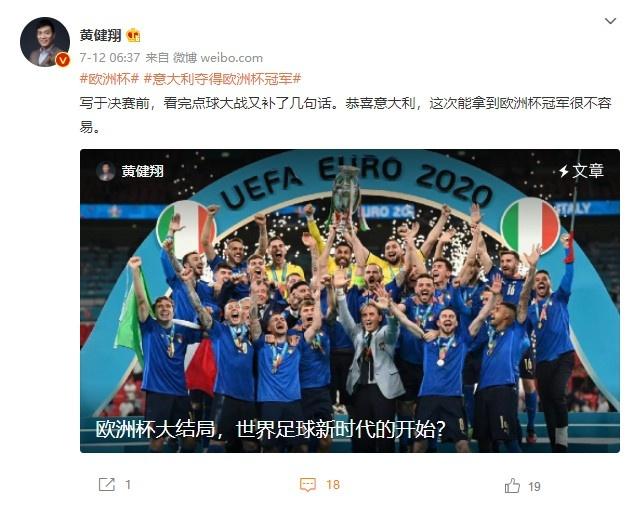
Task: Click the lightning 文章 label on card
Action: pos(581,171)
